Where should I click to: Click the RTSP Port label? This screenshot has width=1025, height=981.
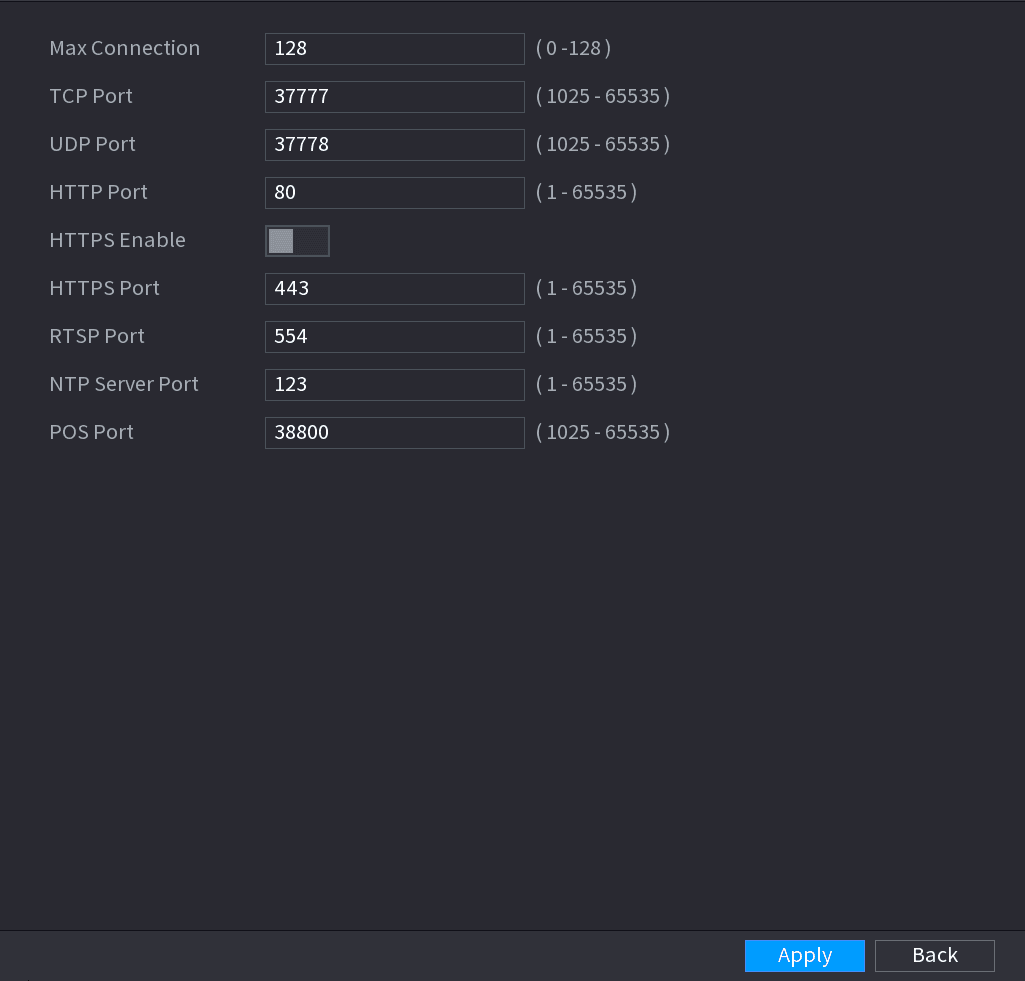[x=97, y=336]
